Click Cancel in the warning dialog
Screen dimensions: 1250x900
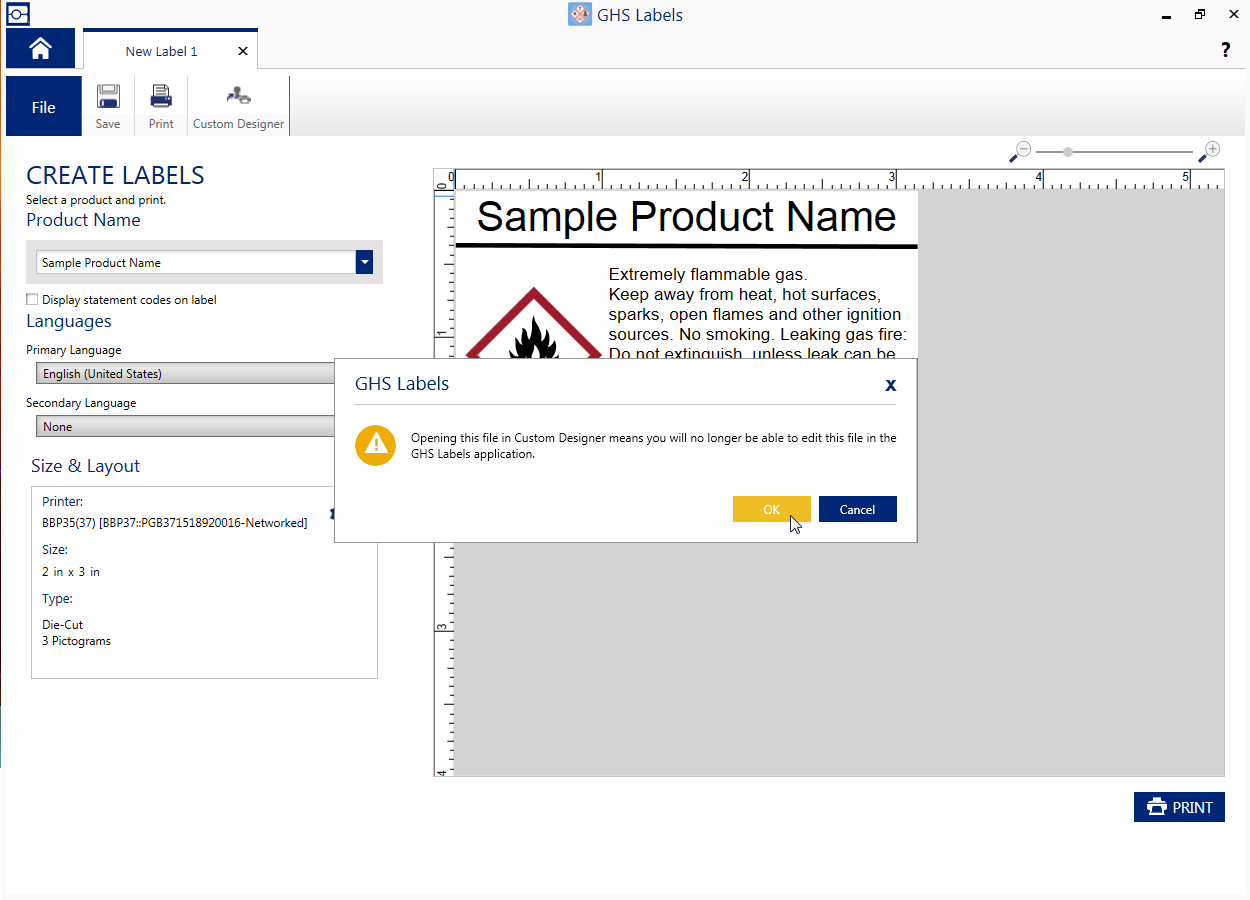[857, 509]
